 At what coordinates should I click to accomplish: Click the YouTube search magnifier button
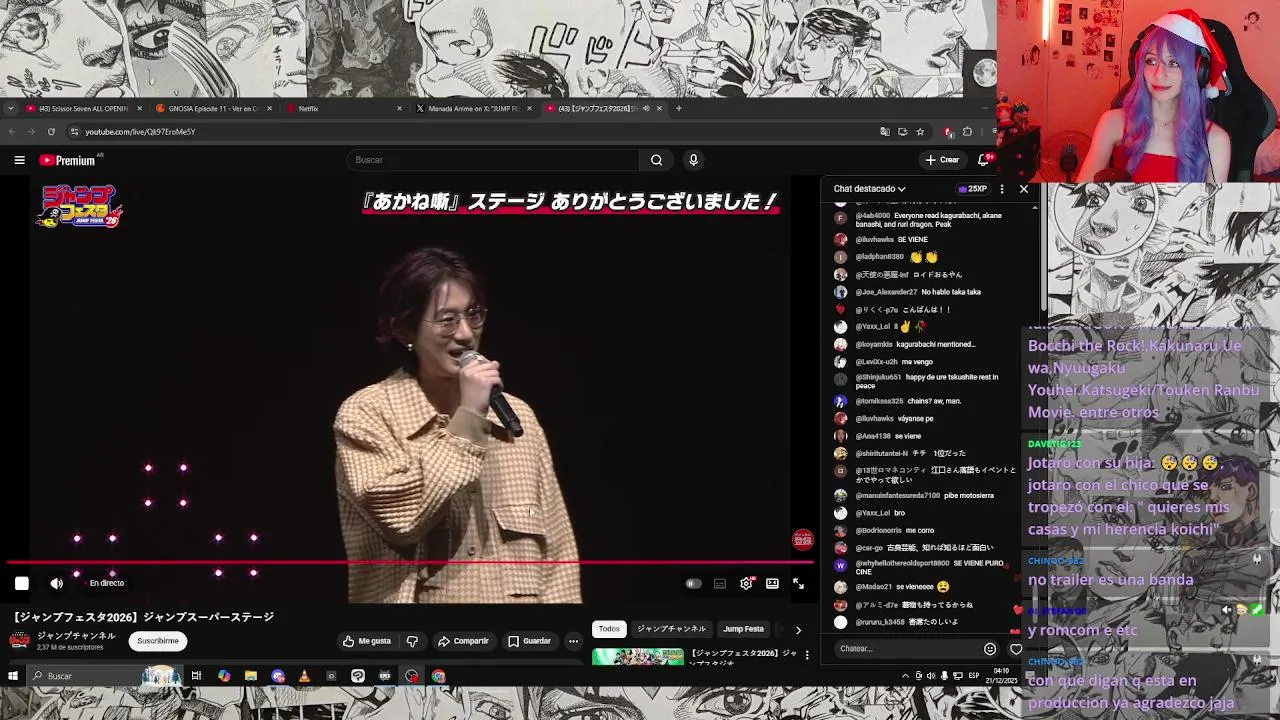tap(656, 160)
